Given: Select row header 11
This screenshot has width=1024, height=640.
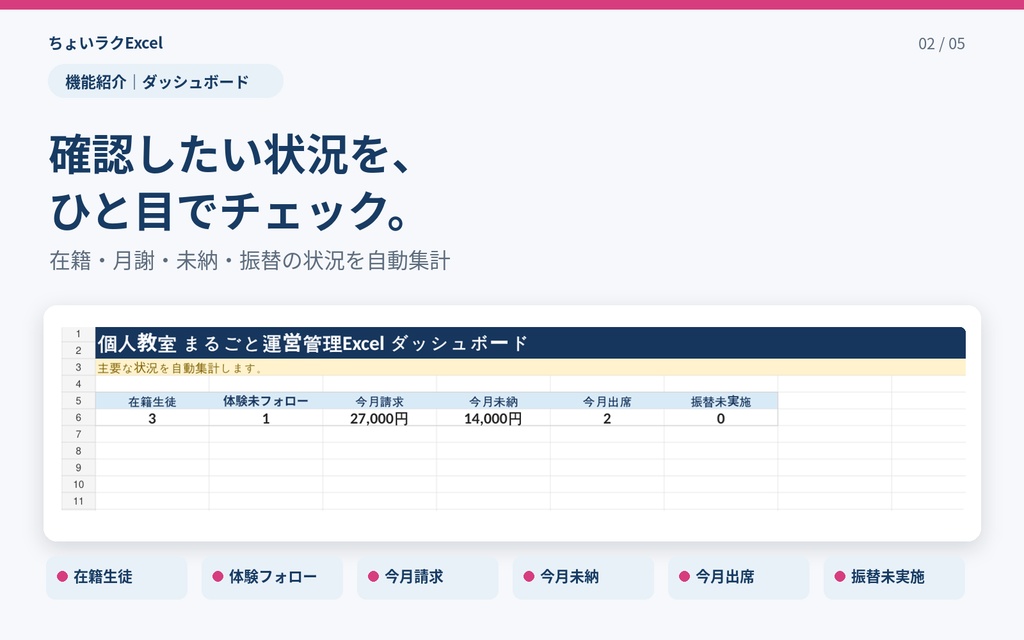Looking at the screenshot, I should pyautogui.click(x=78, y=502).
